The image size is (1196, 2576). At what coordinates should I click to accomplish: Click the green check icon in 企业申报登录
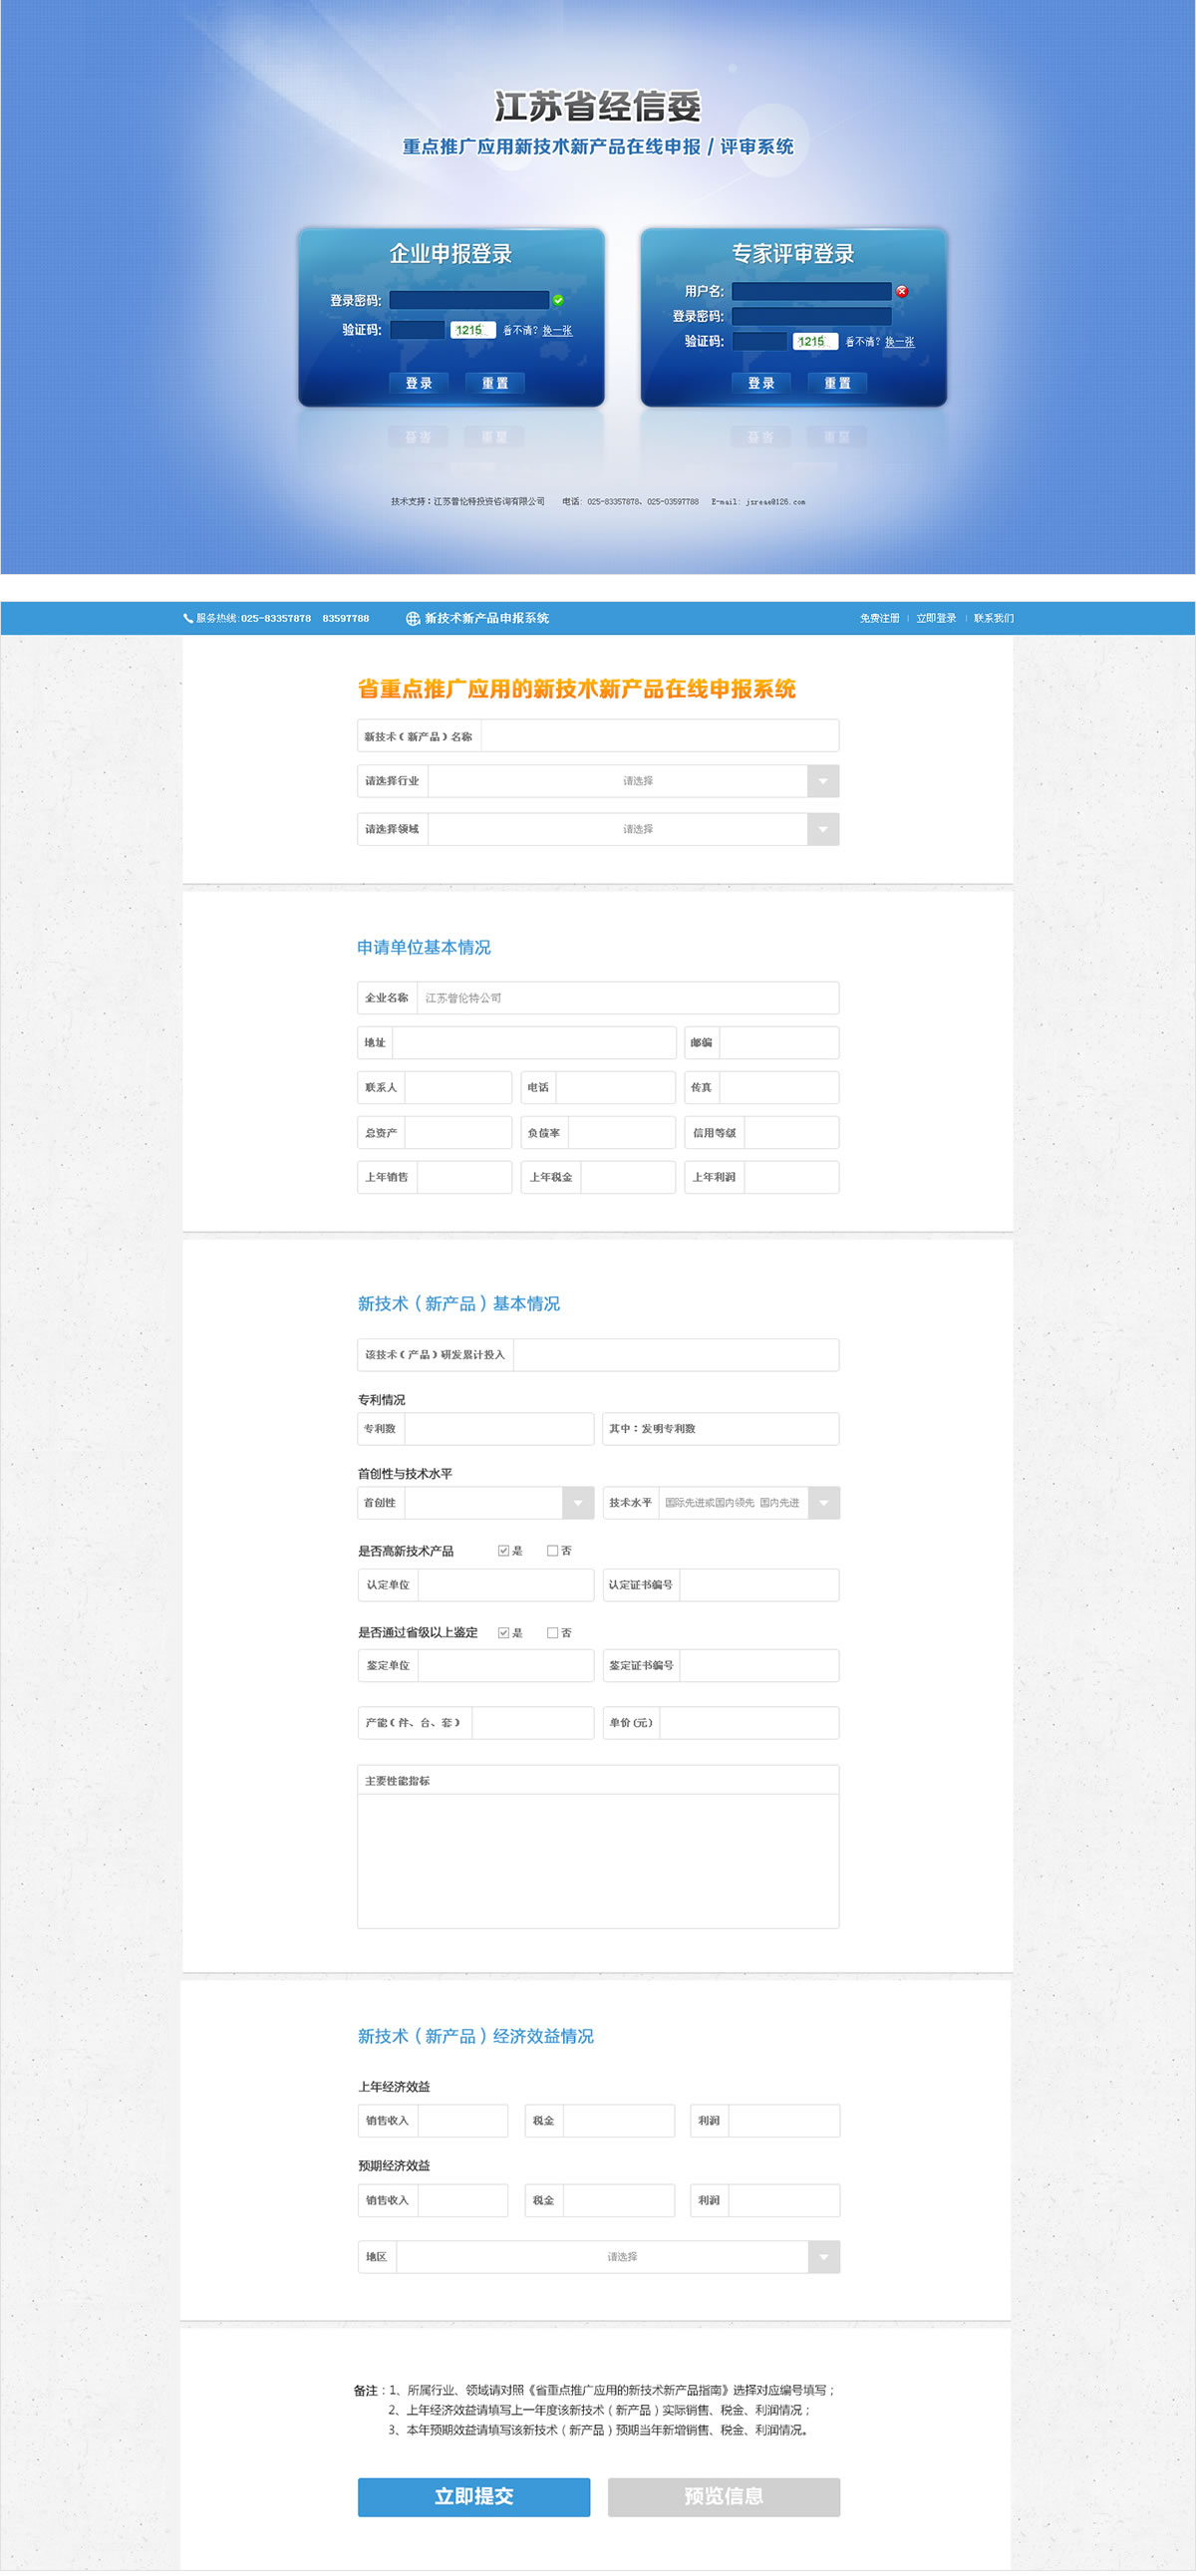pyautogui.click(x=558, y=300)
